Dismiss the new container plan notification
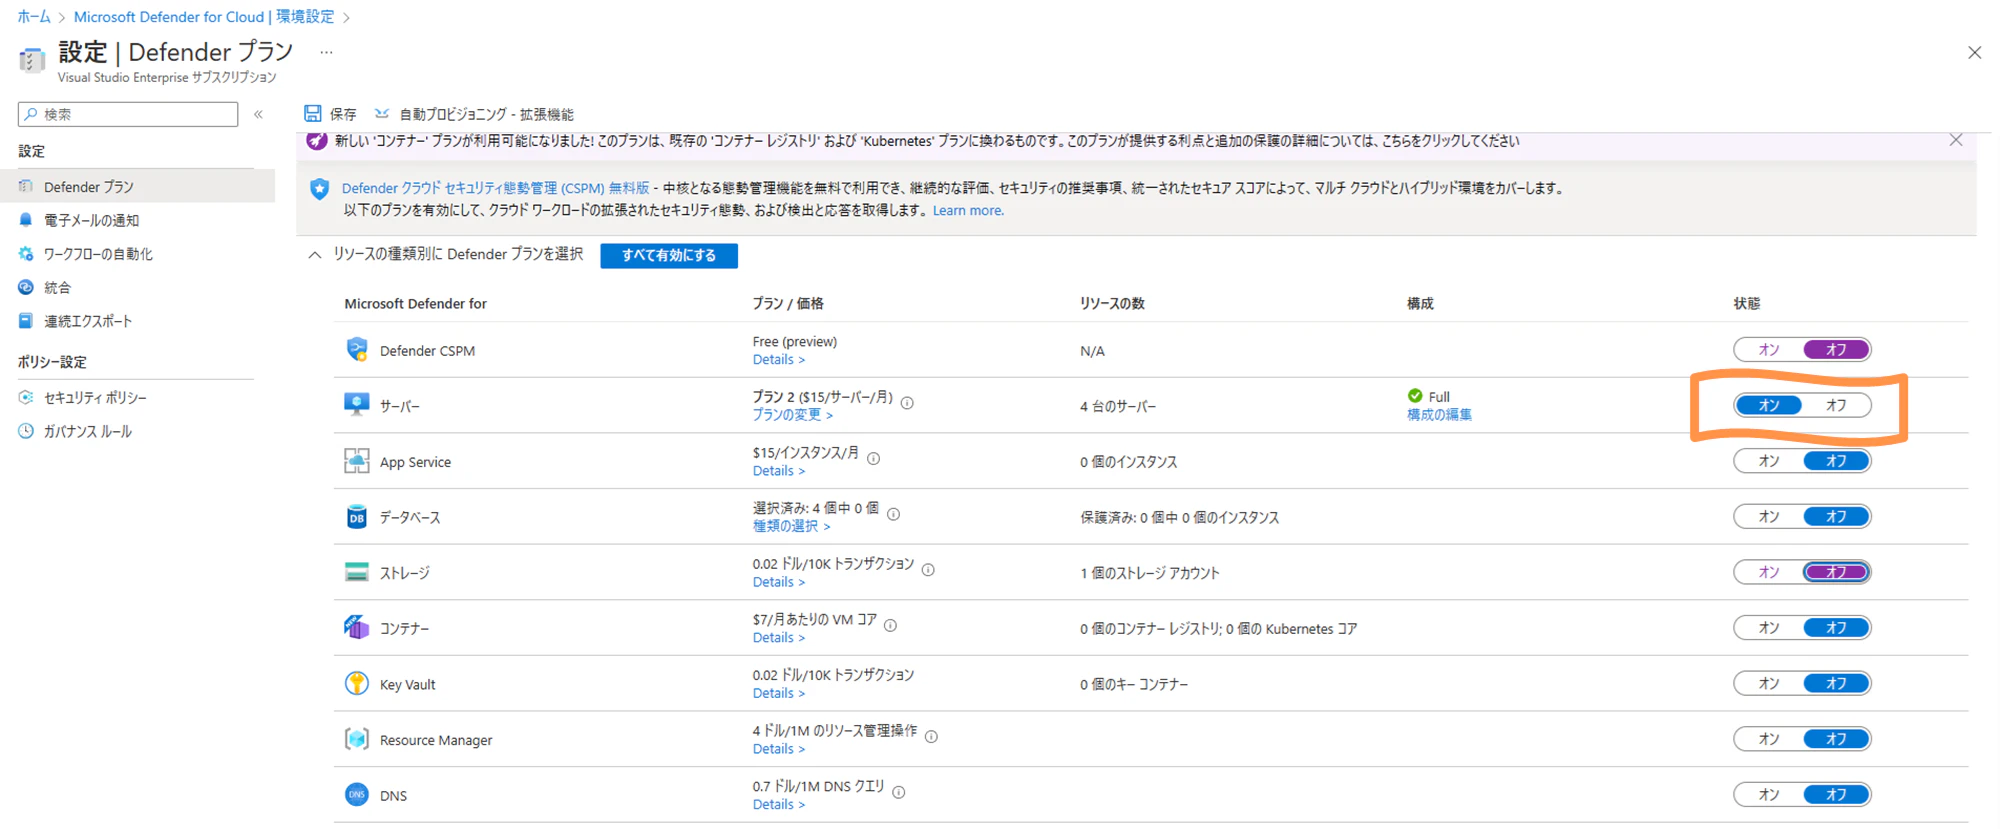2000x829 pixels. (x=1956, y=140)
